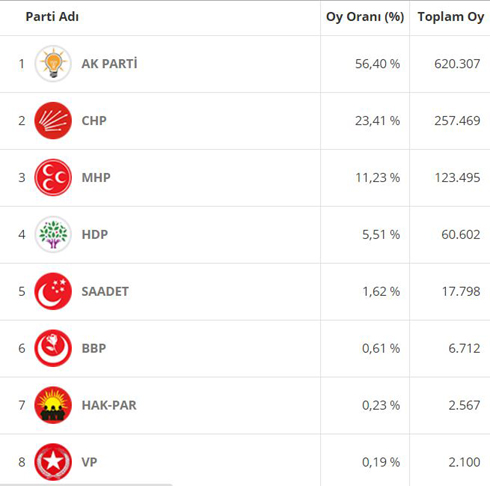Select the BBP rose crescent logo

(x=53, y=348)
